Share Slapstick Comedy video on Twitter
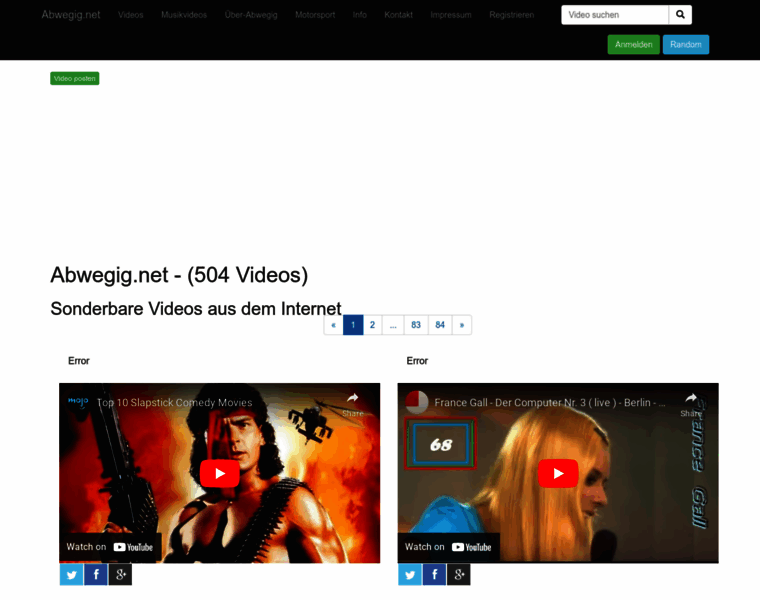This screenshot has width=760, height=600. pyautogui.click(x=72, y=575)
